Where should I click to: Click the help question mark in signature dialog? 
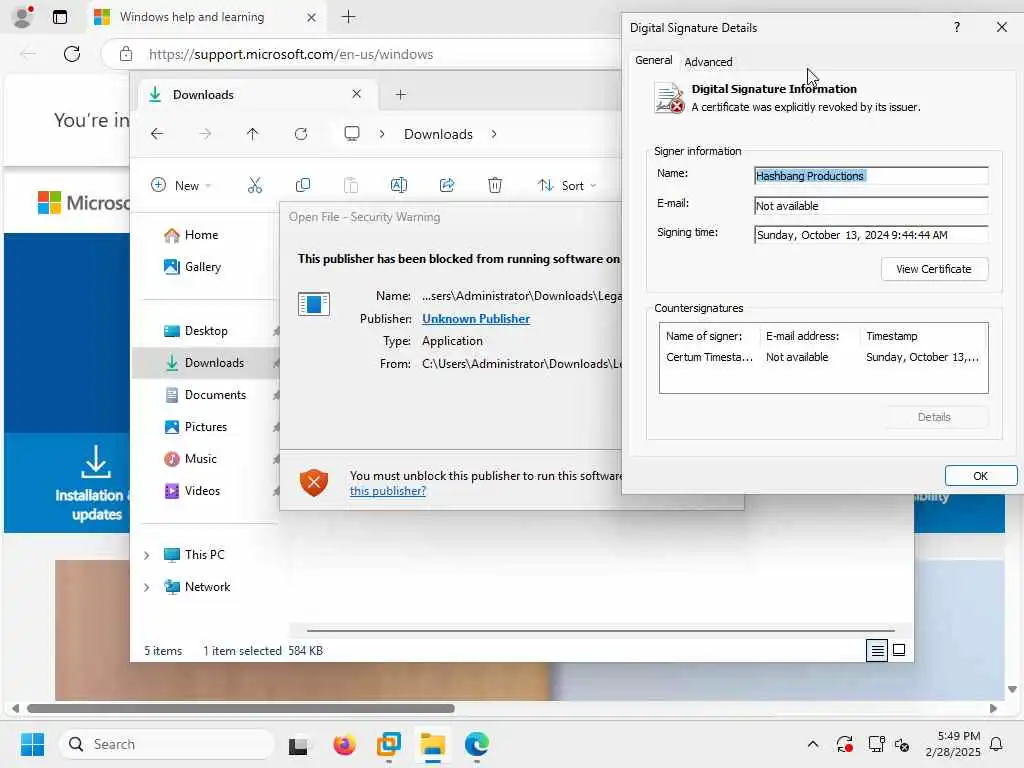click(x=957, y=27)
